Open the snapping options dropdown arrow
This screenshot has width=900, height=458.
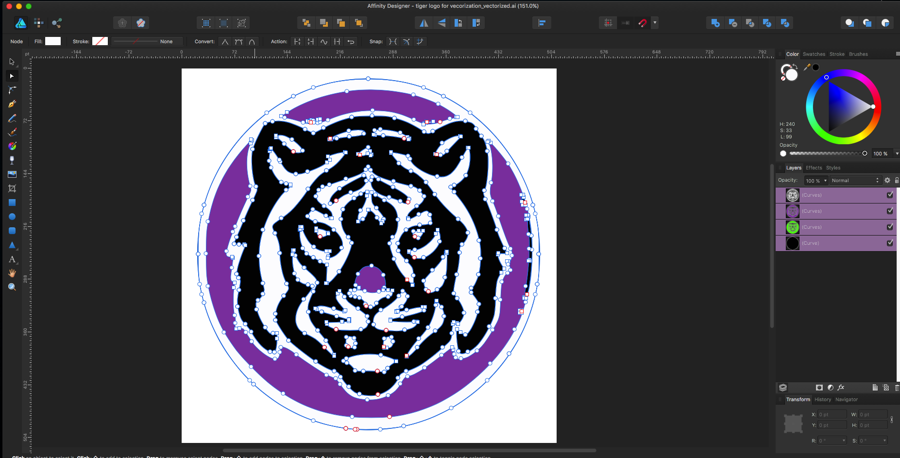tap(655, 23)
